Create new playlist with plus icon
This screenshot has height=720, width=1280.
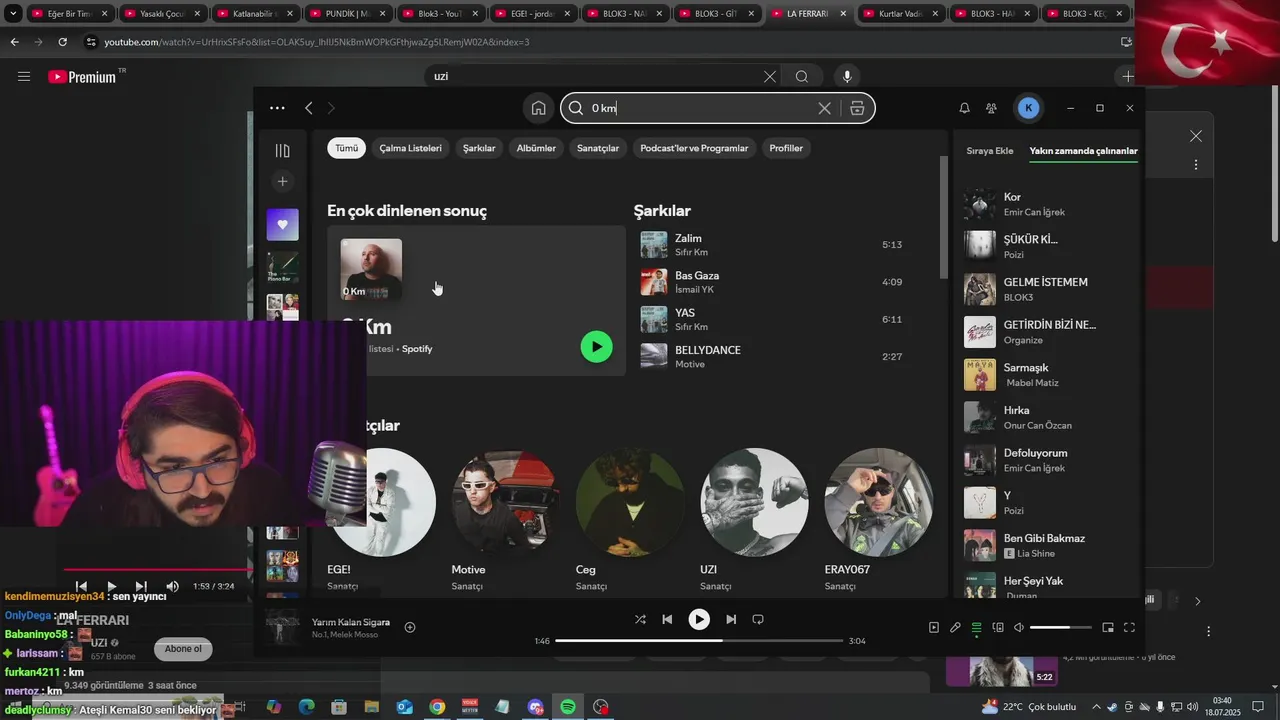click(282, 181)
